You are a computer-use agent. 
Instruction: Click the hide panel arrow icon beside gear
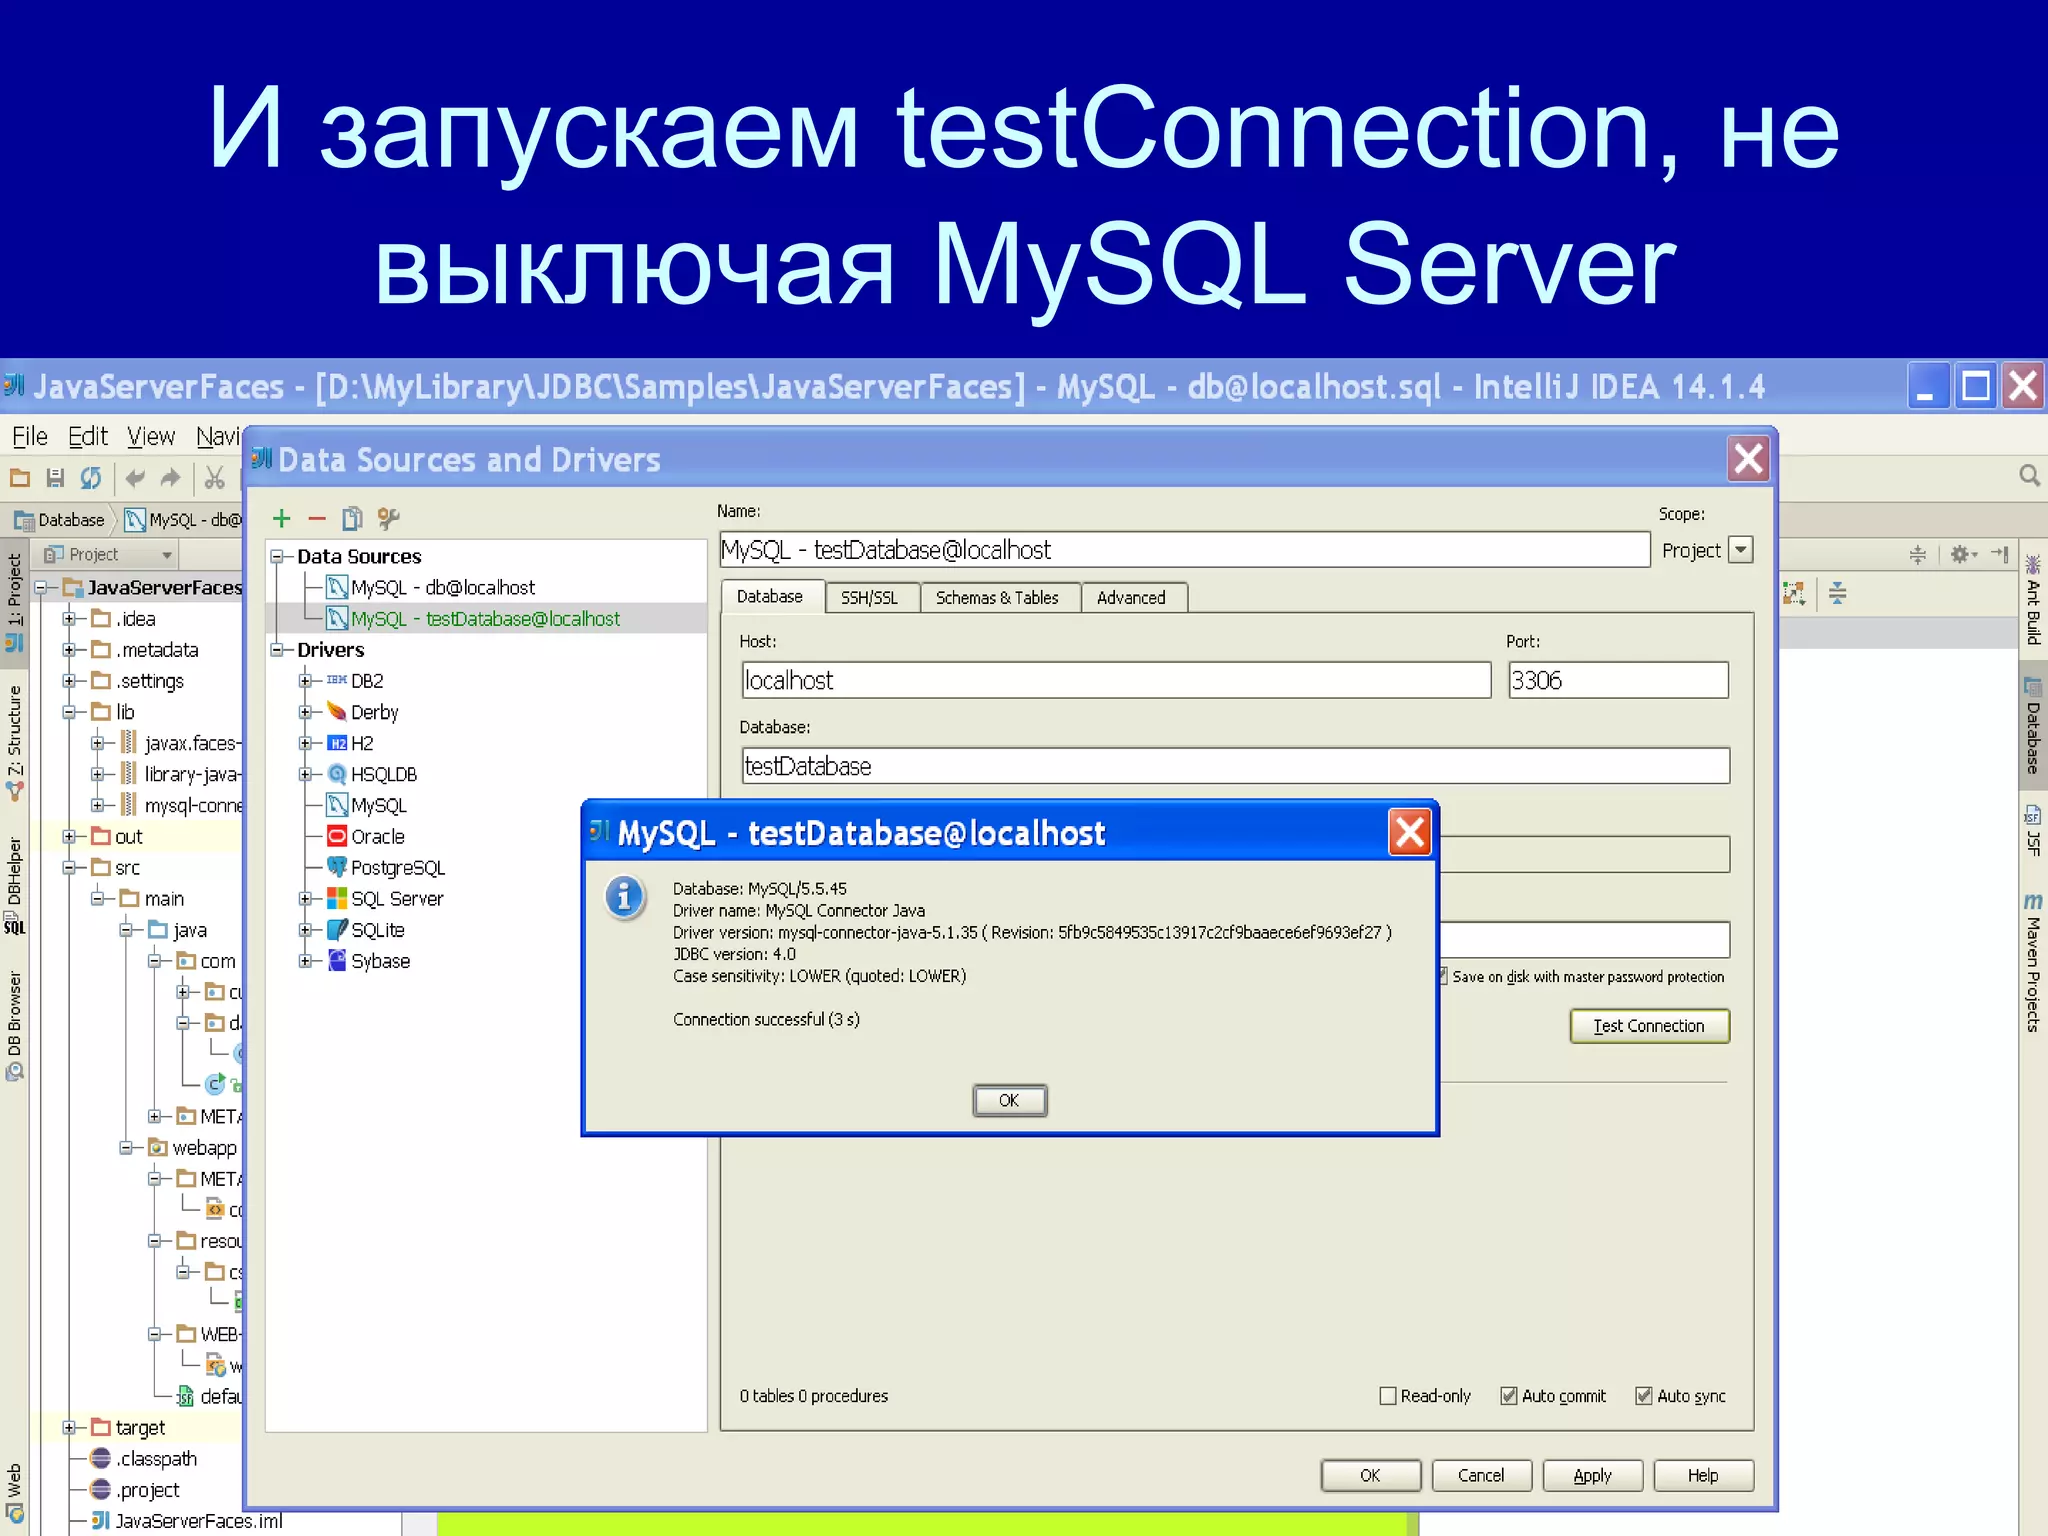[1999, 554]
